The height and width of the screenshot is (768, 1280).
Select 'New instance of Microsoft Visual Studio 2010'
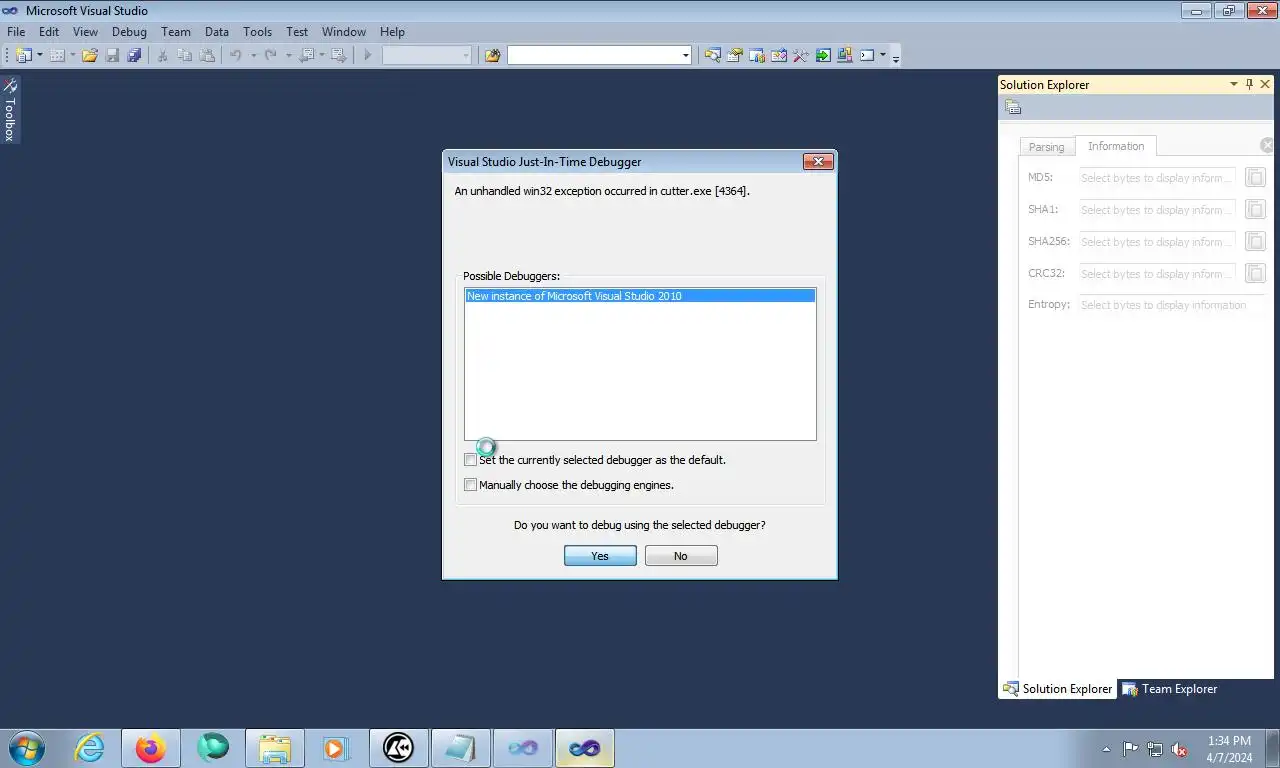(640, 296)
